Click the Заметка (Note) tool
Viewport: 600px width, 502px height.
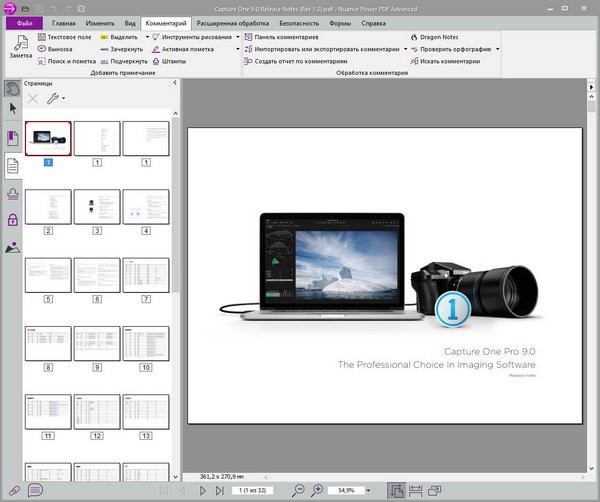(19, 47)
